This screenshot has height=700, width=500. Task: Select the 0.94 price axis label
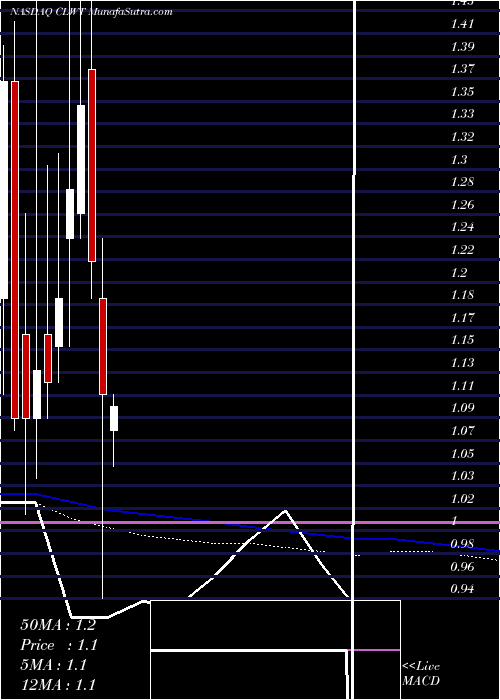click(462, 589)
